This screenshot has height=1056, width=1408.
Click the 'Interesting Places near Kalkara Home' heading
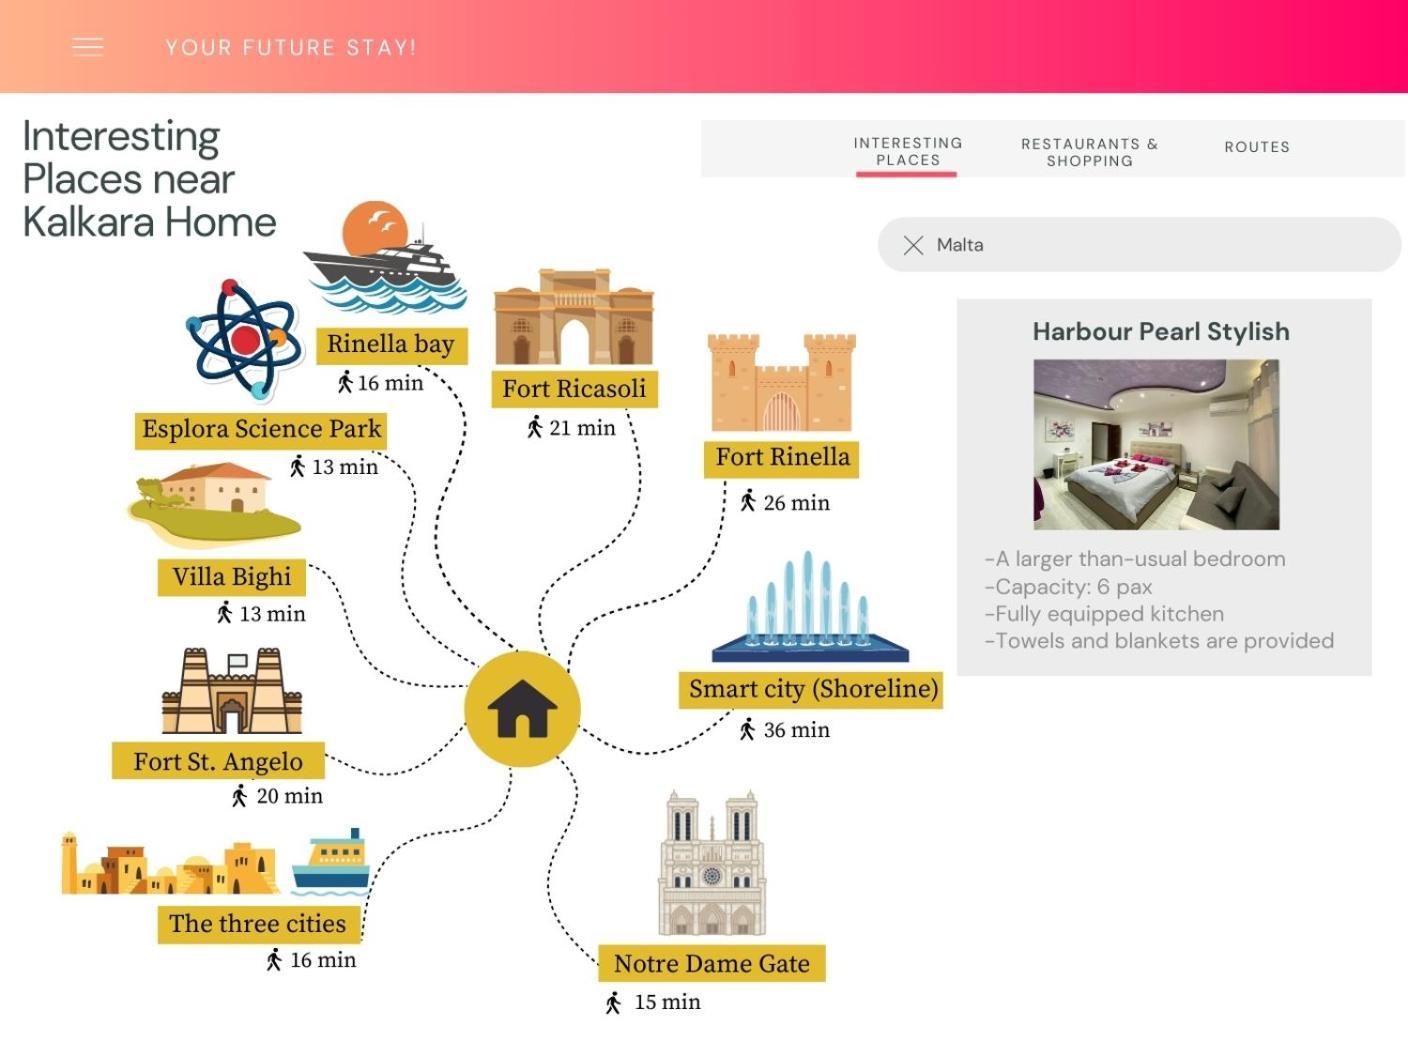(149, 179)
